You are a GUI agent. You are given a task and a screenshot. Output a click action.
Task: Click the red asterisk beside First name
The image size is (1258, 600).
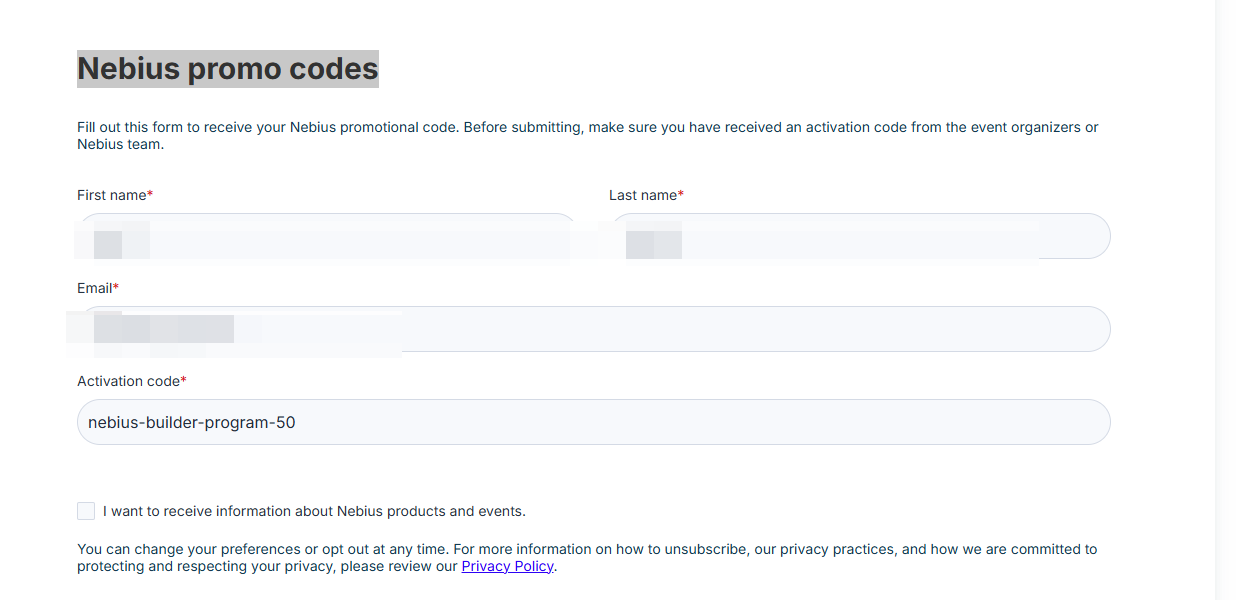click(150, 194)
